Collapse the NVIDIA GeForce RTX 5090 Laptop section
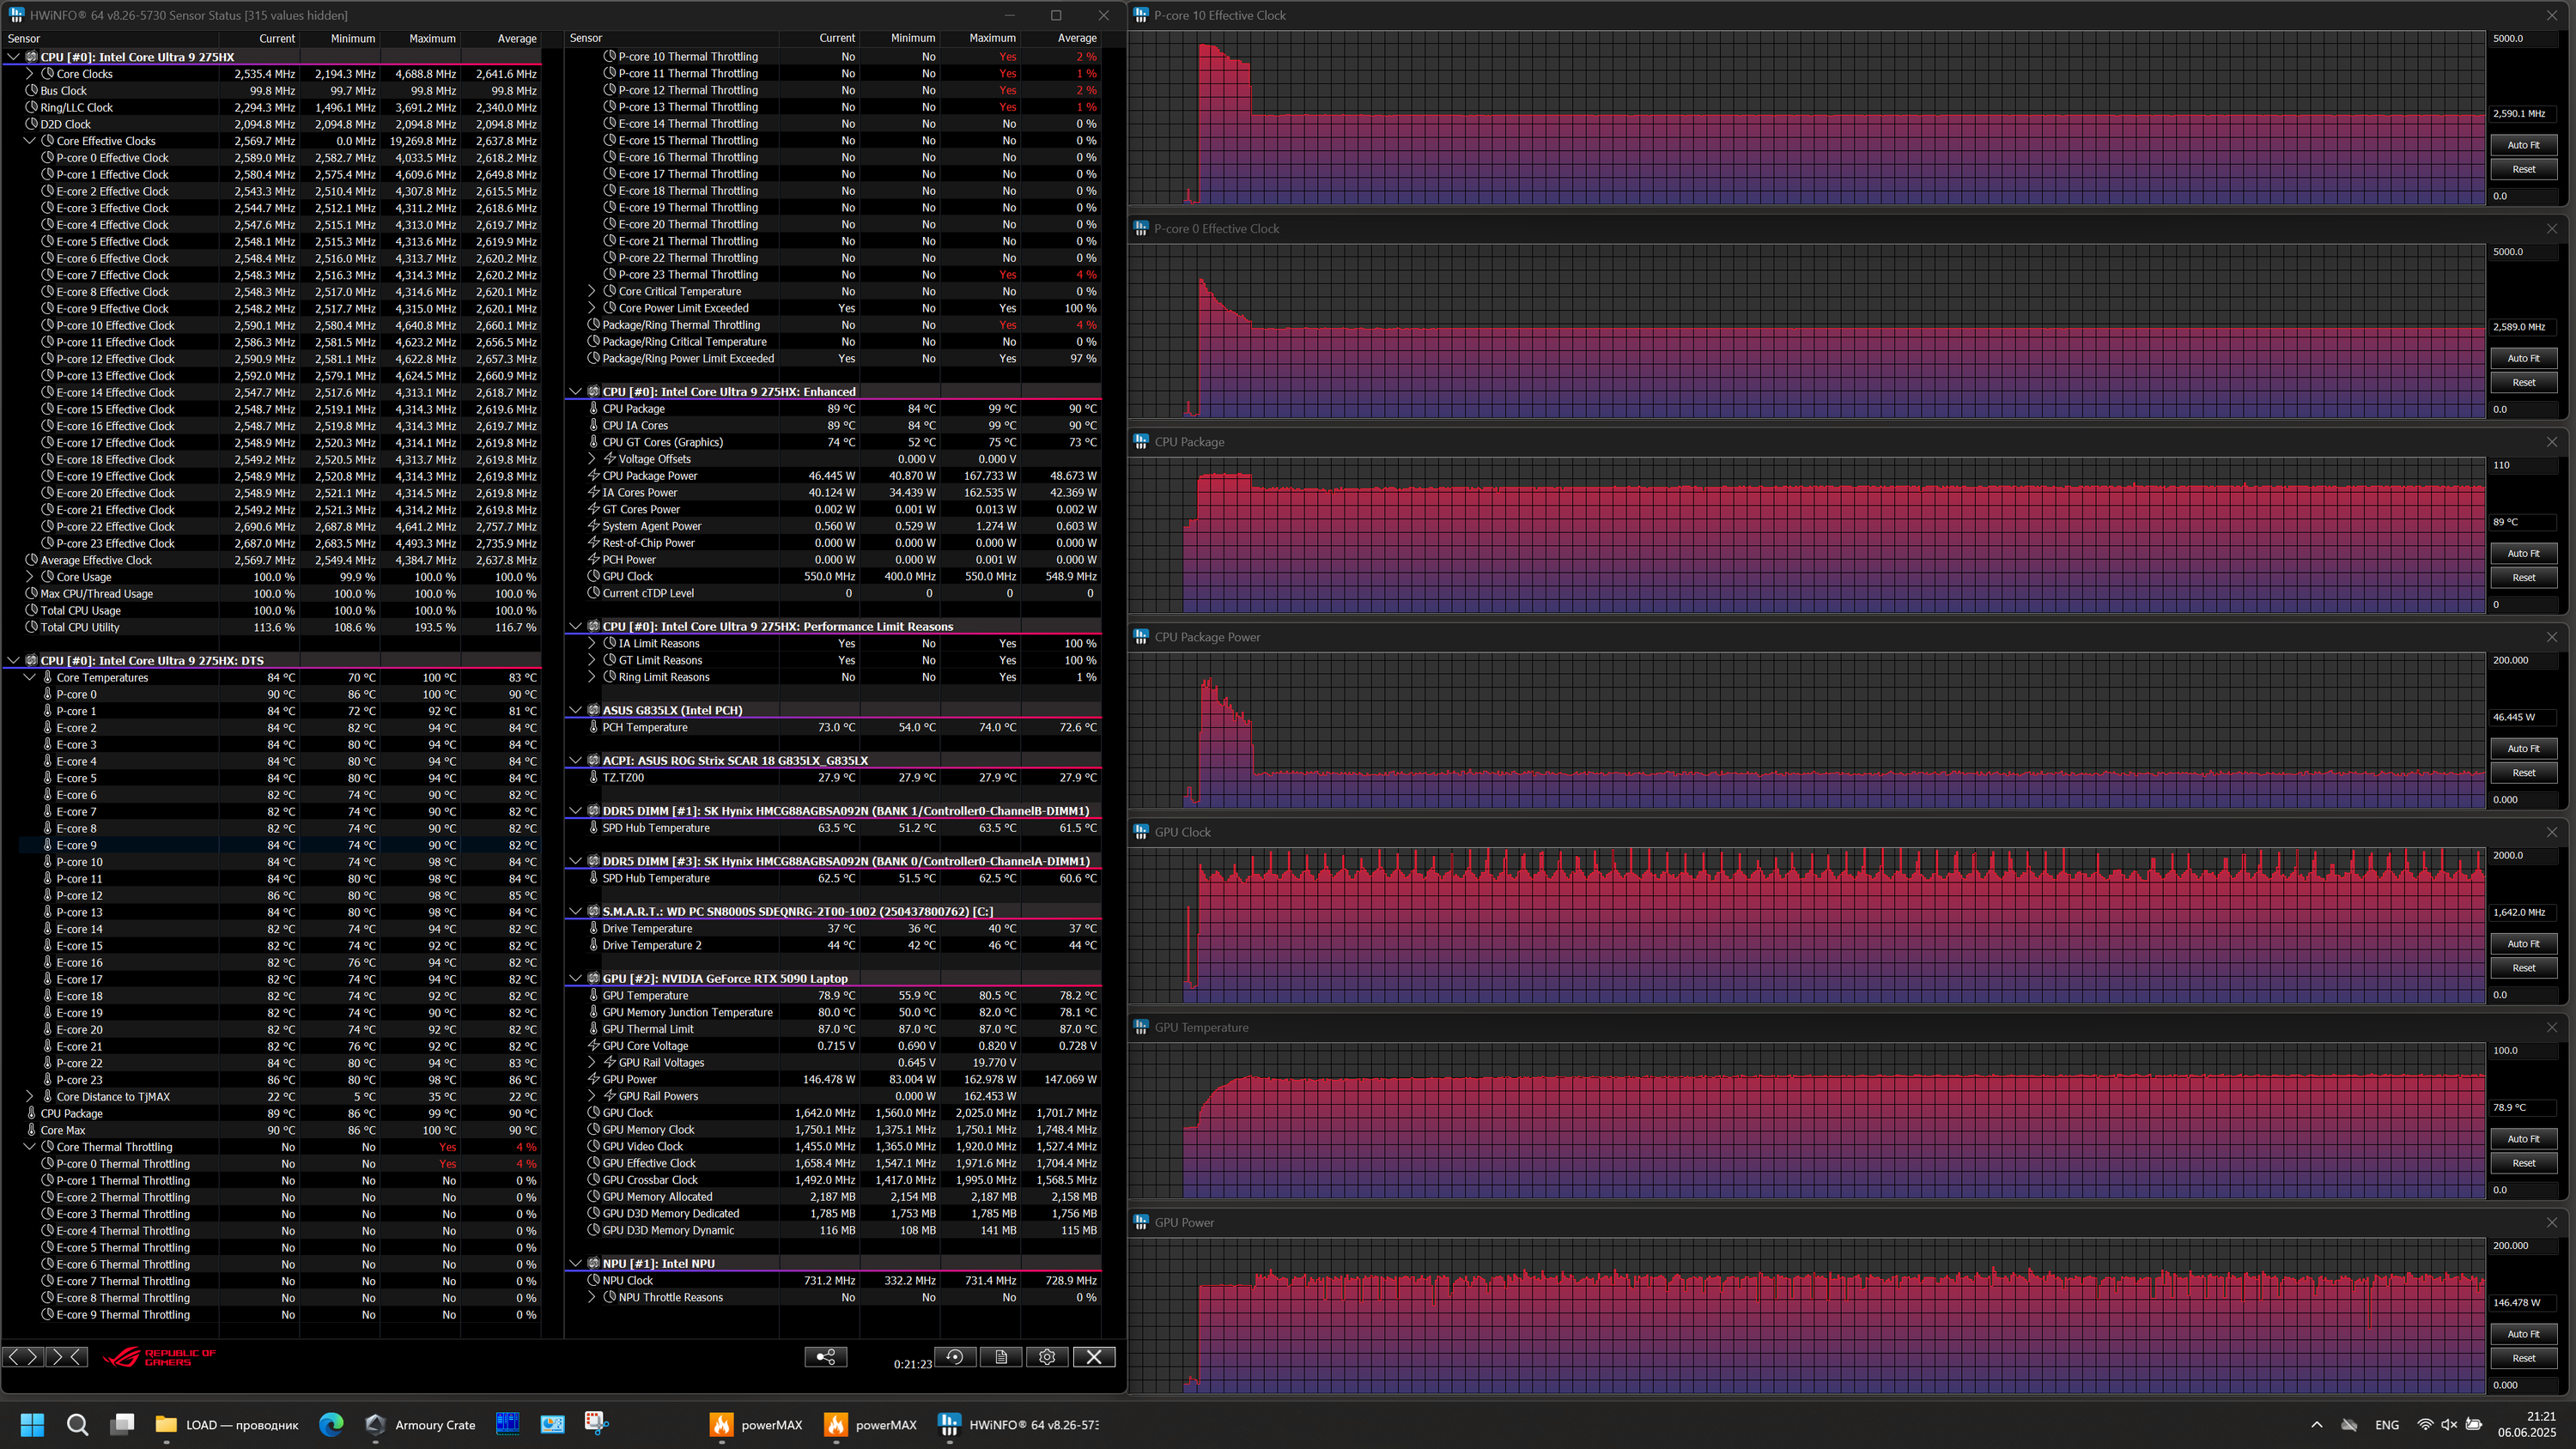The height and width of the screenshot is (1449, 2576). 576,978
